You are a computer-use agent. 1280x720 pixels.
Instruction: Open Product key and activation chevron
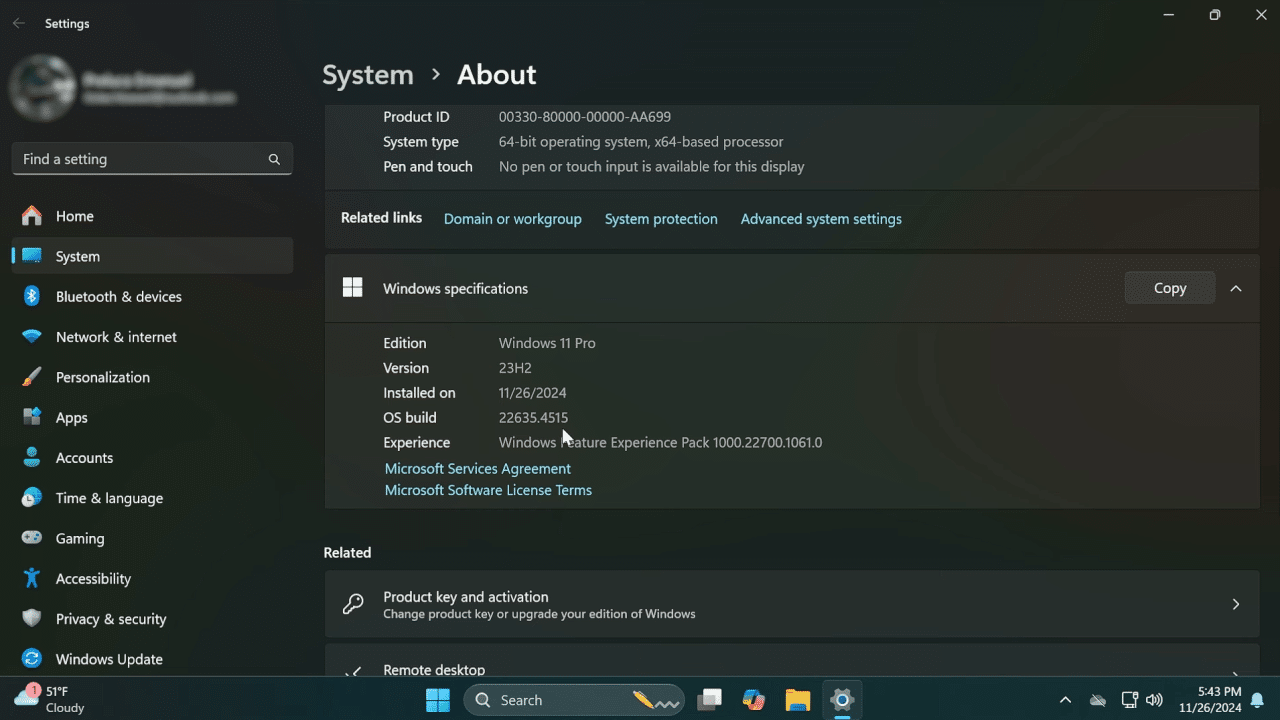[x=1236, y=604]
